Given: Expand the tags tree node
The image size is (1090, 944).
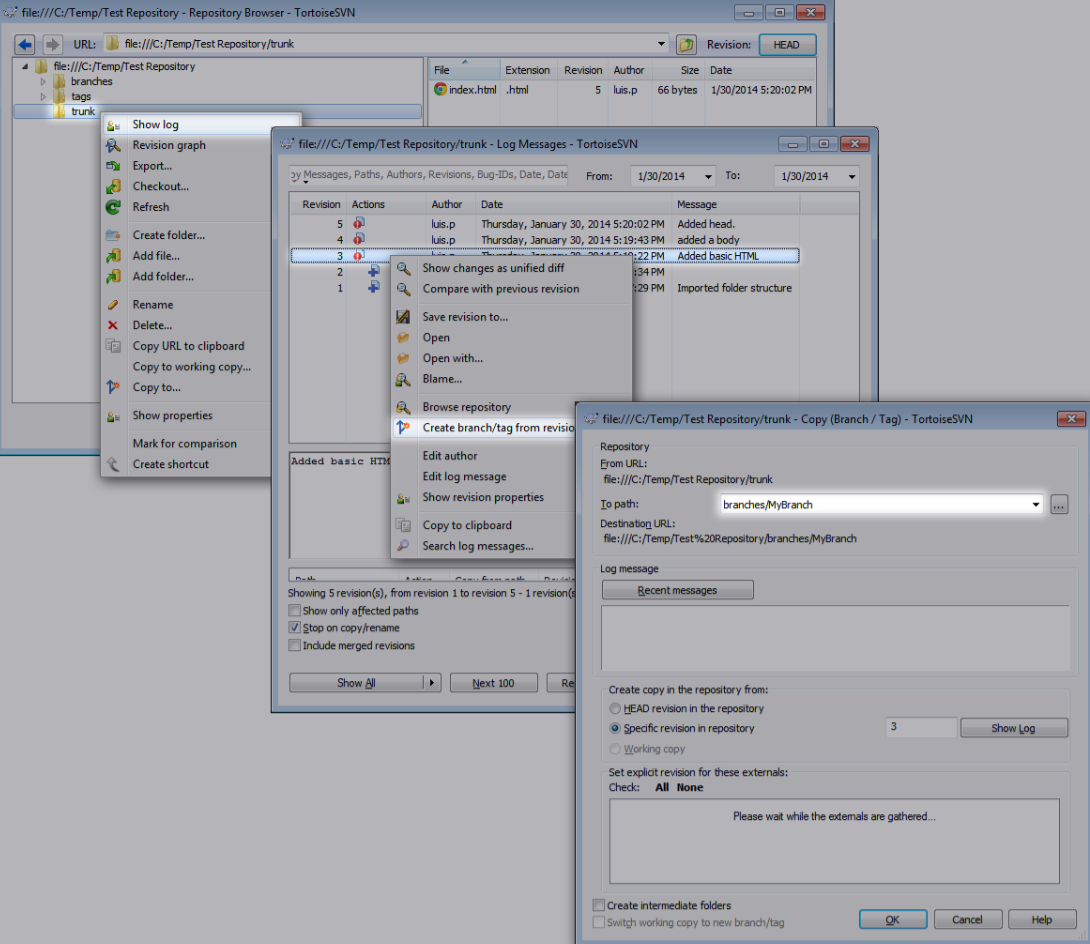Looking at the screenshot, I should click(43, 97).
